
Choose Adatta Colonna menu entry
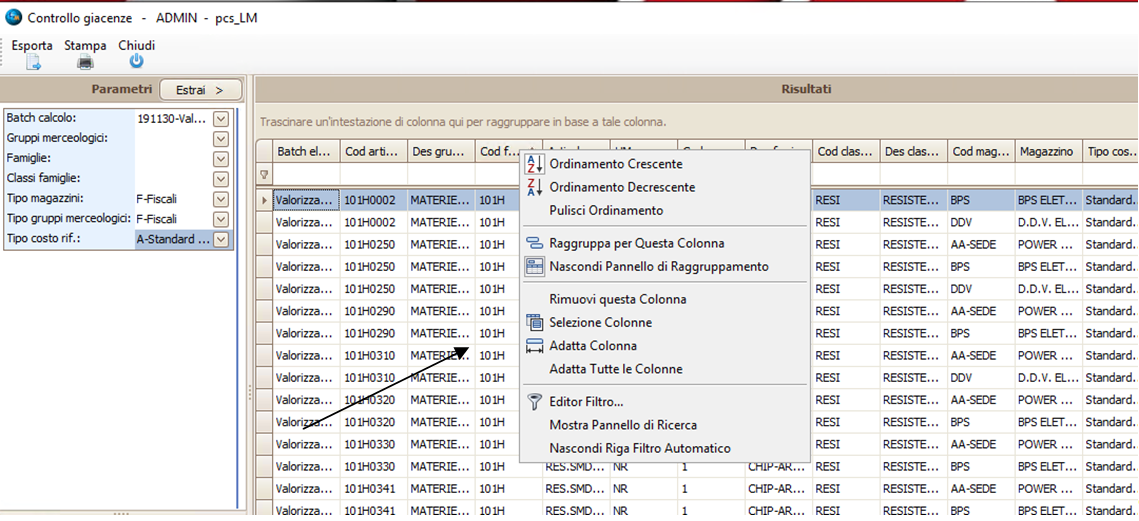coord(592,346)
